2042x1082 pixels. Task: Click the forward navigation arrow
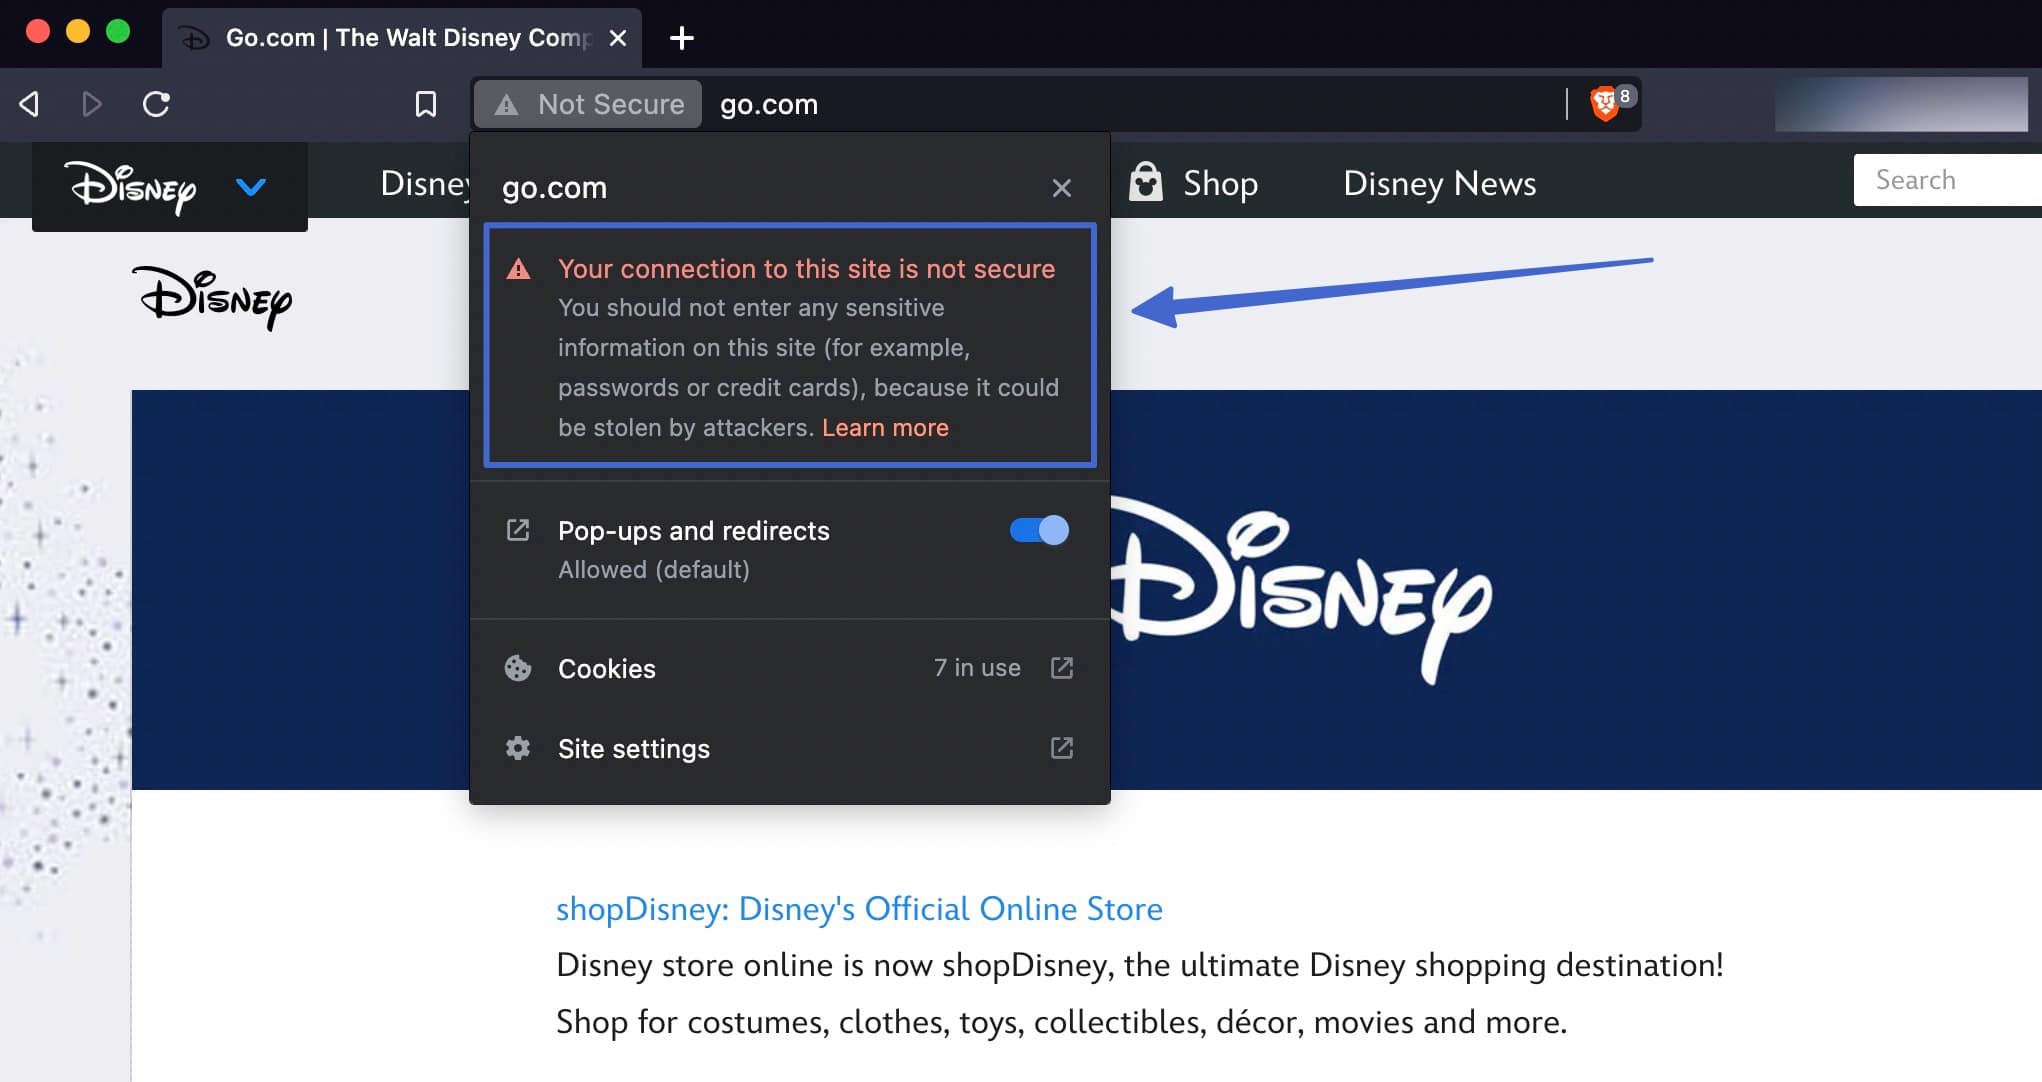(92, 103)
